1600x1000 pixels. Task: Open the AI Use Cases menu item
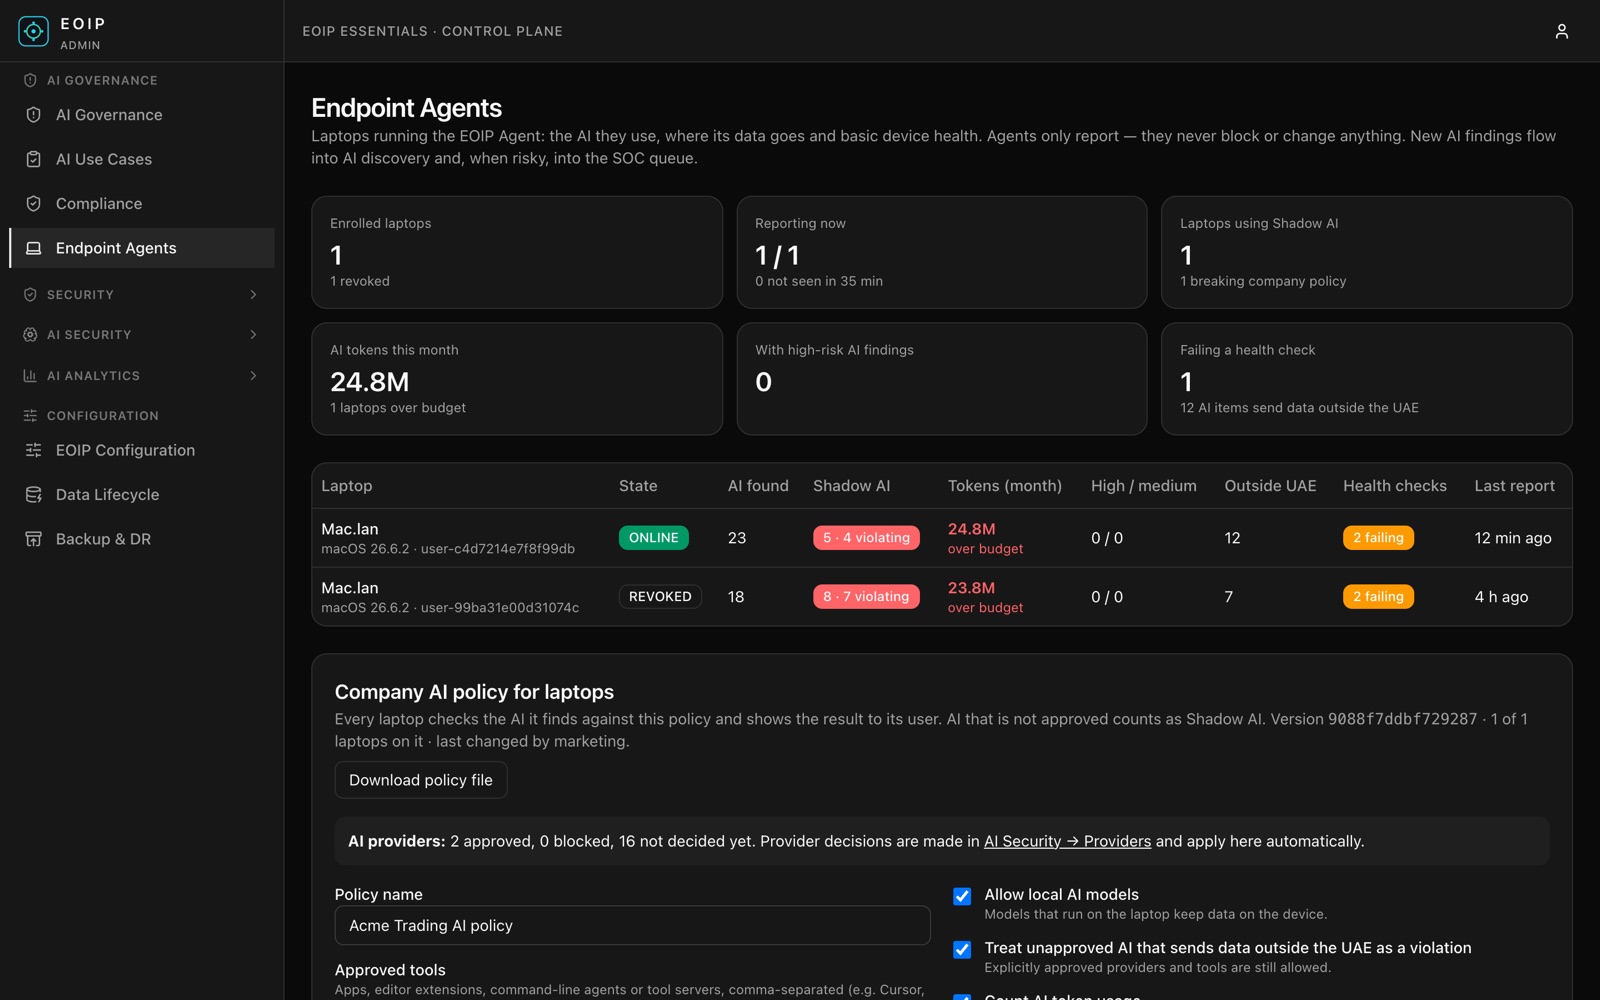coord(142,159)
